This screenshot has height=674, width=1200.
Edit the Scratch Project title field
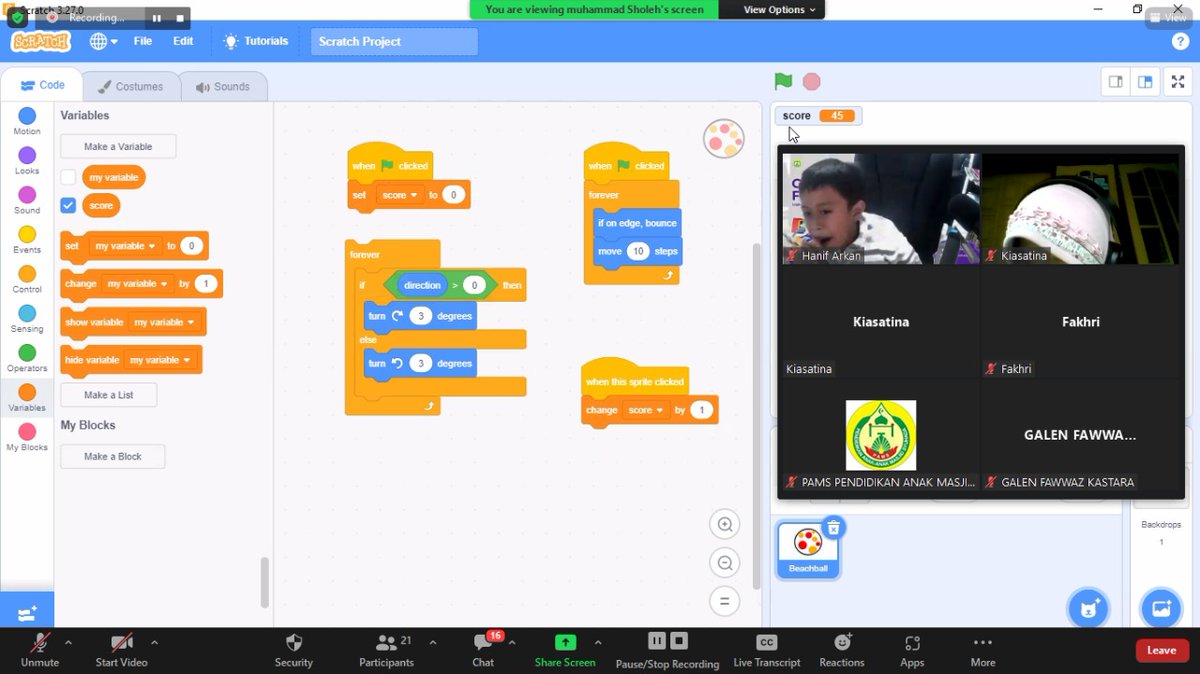pyautogui.click(x=394, y=42)
